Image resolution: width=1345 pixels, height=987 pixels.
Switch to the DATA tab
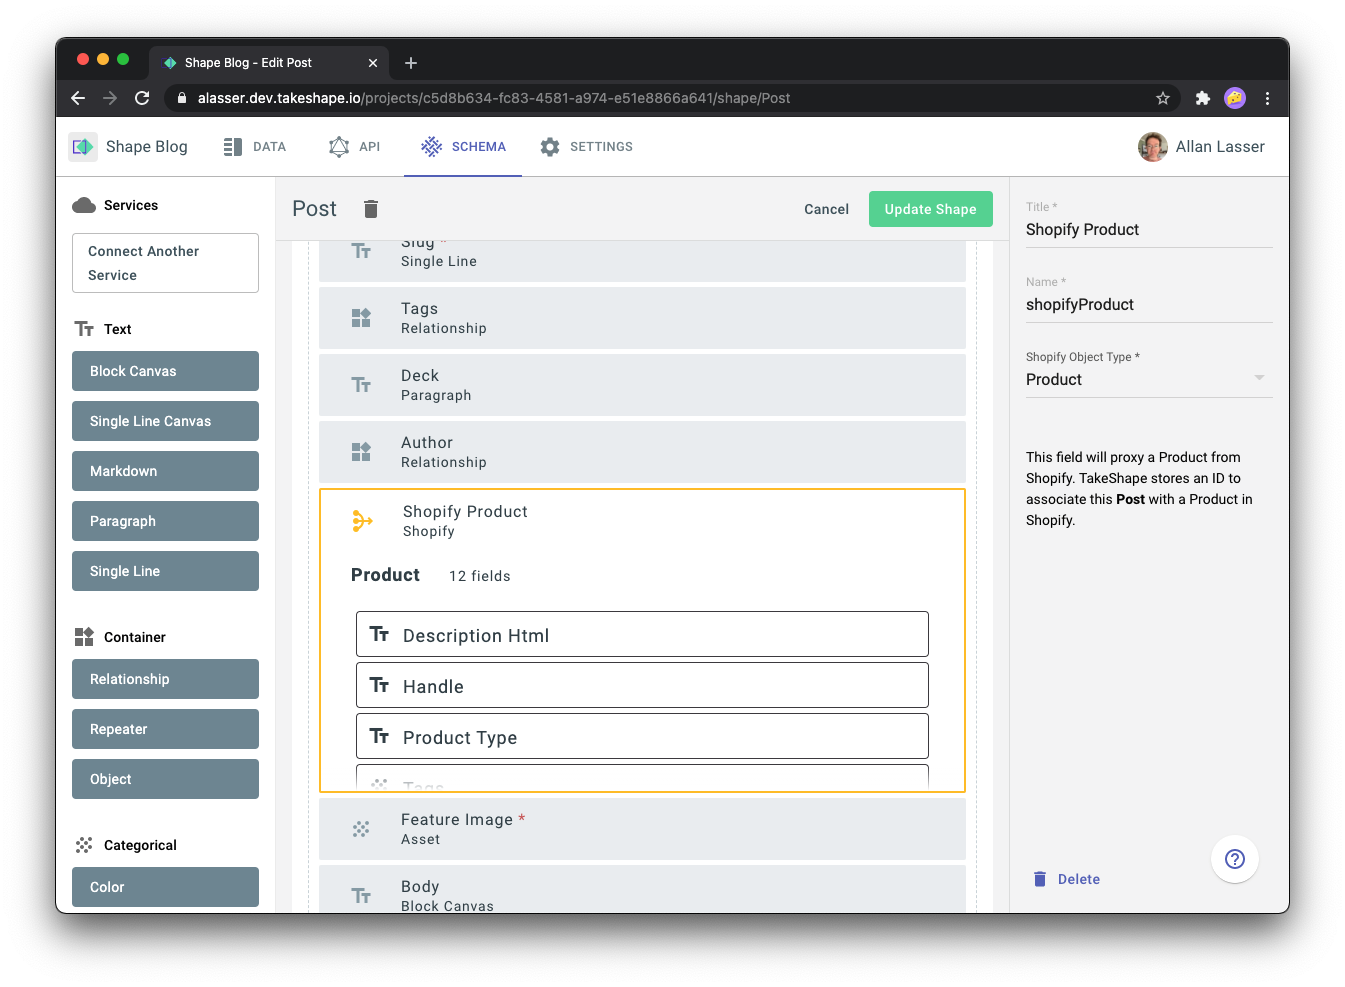(x=255, y=147)
